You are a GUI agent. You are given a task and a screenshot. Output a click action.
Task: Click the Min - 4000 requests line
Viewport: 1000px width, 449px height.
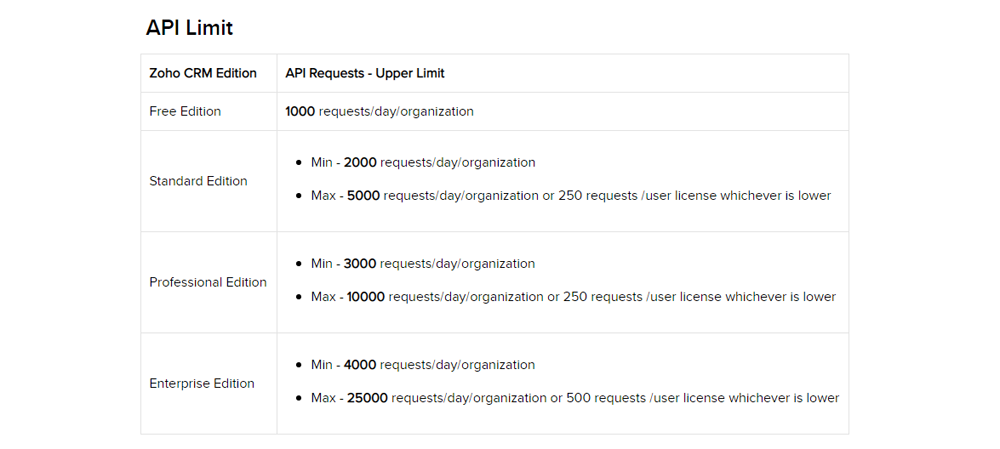tap(423, 365)
